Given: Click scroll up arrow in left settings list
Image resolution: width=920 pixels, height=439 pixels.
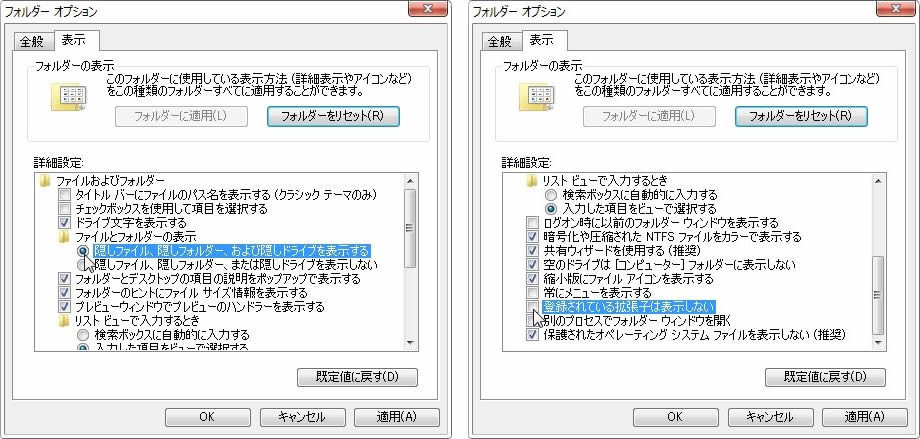Looking at the screenshot, I should tap(410, 181).
